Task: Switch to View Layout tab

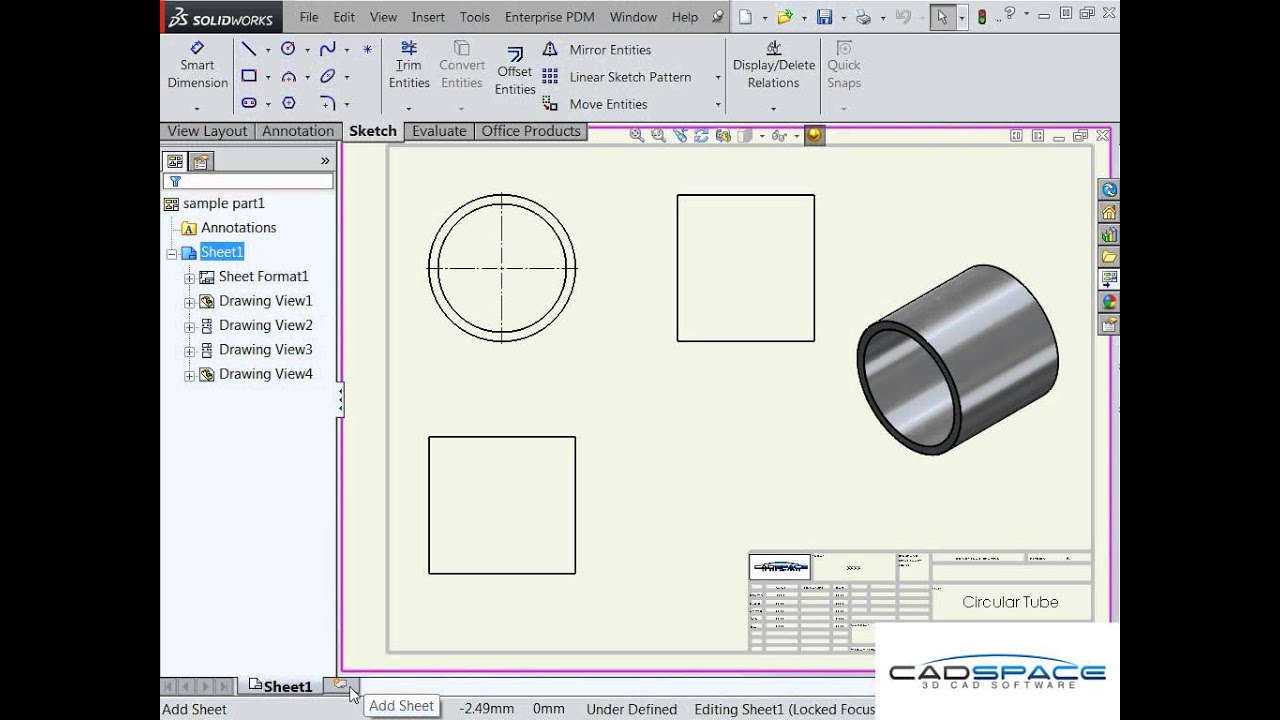Action: [207, 131]
